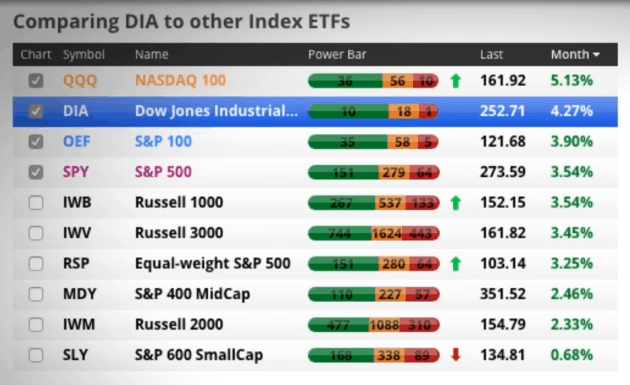Enable the IWB chart checkbox

tap(36, 203)
